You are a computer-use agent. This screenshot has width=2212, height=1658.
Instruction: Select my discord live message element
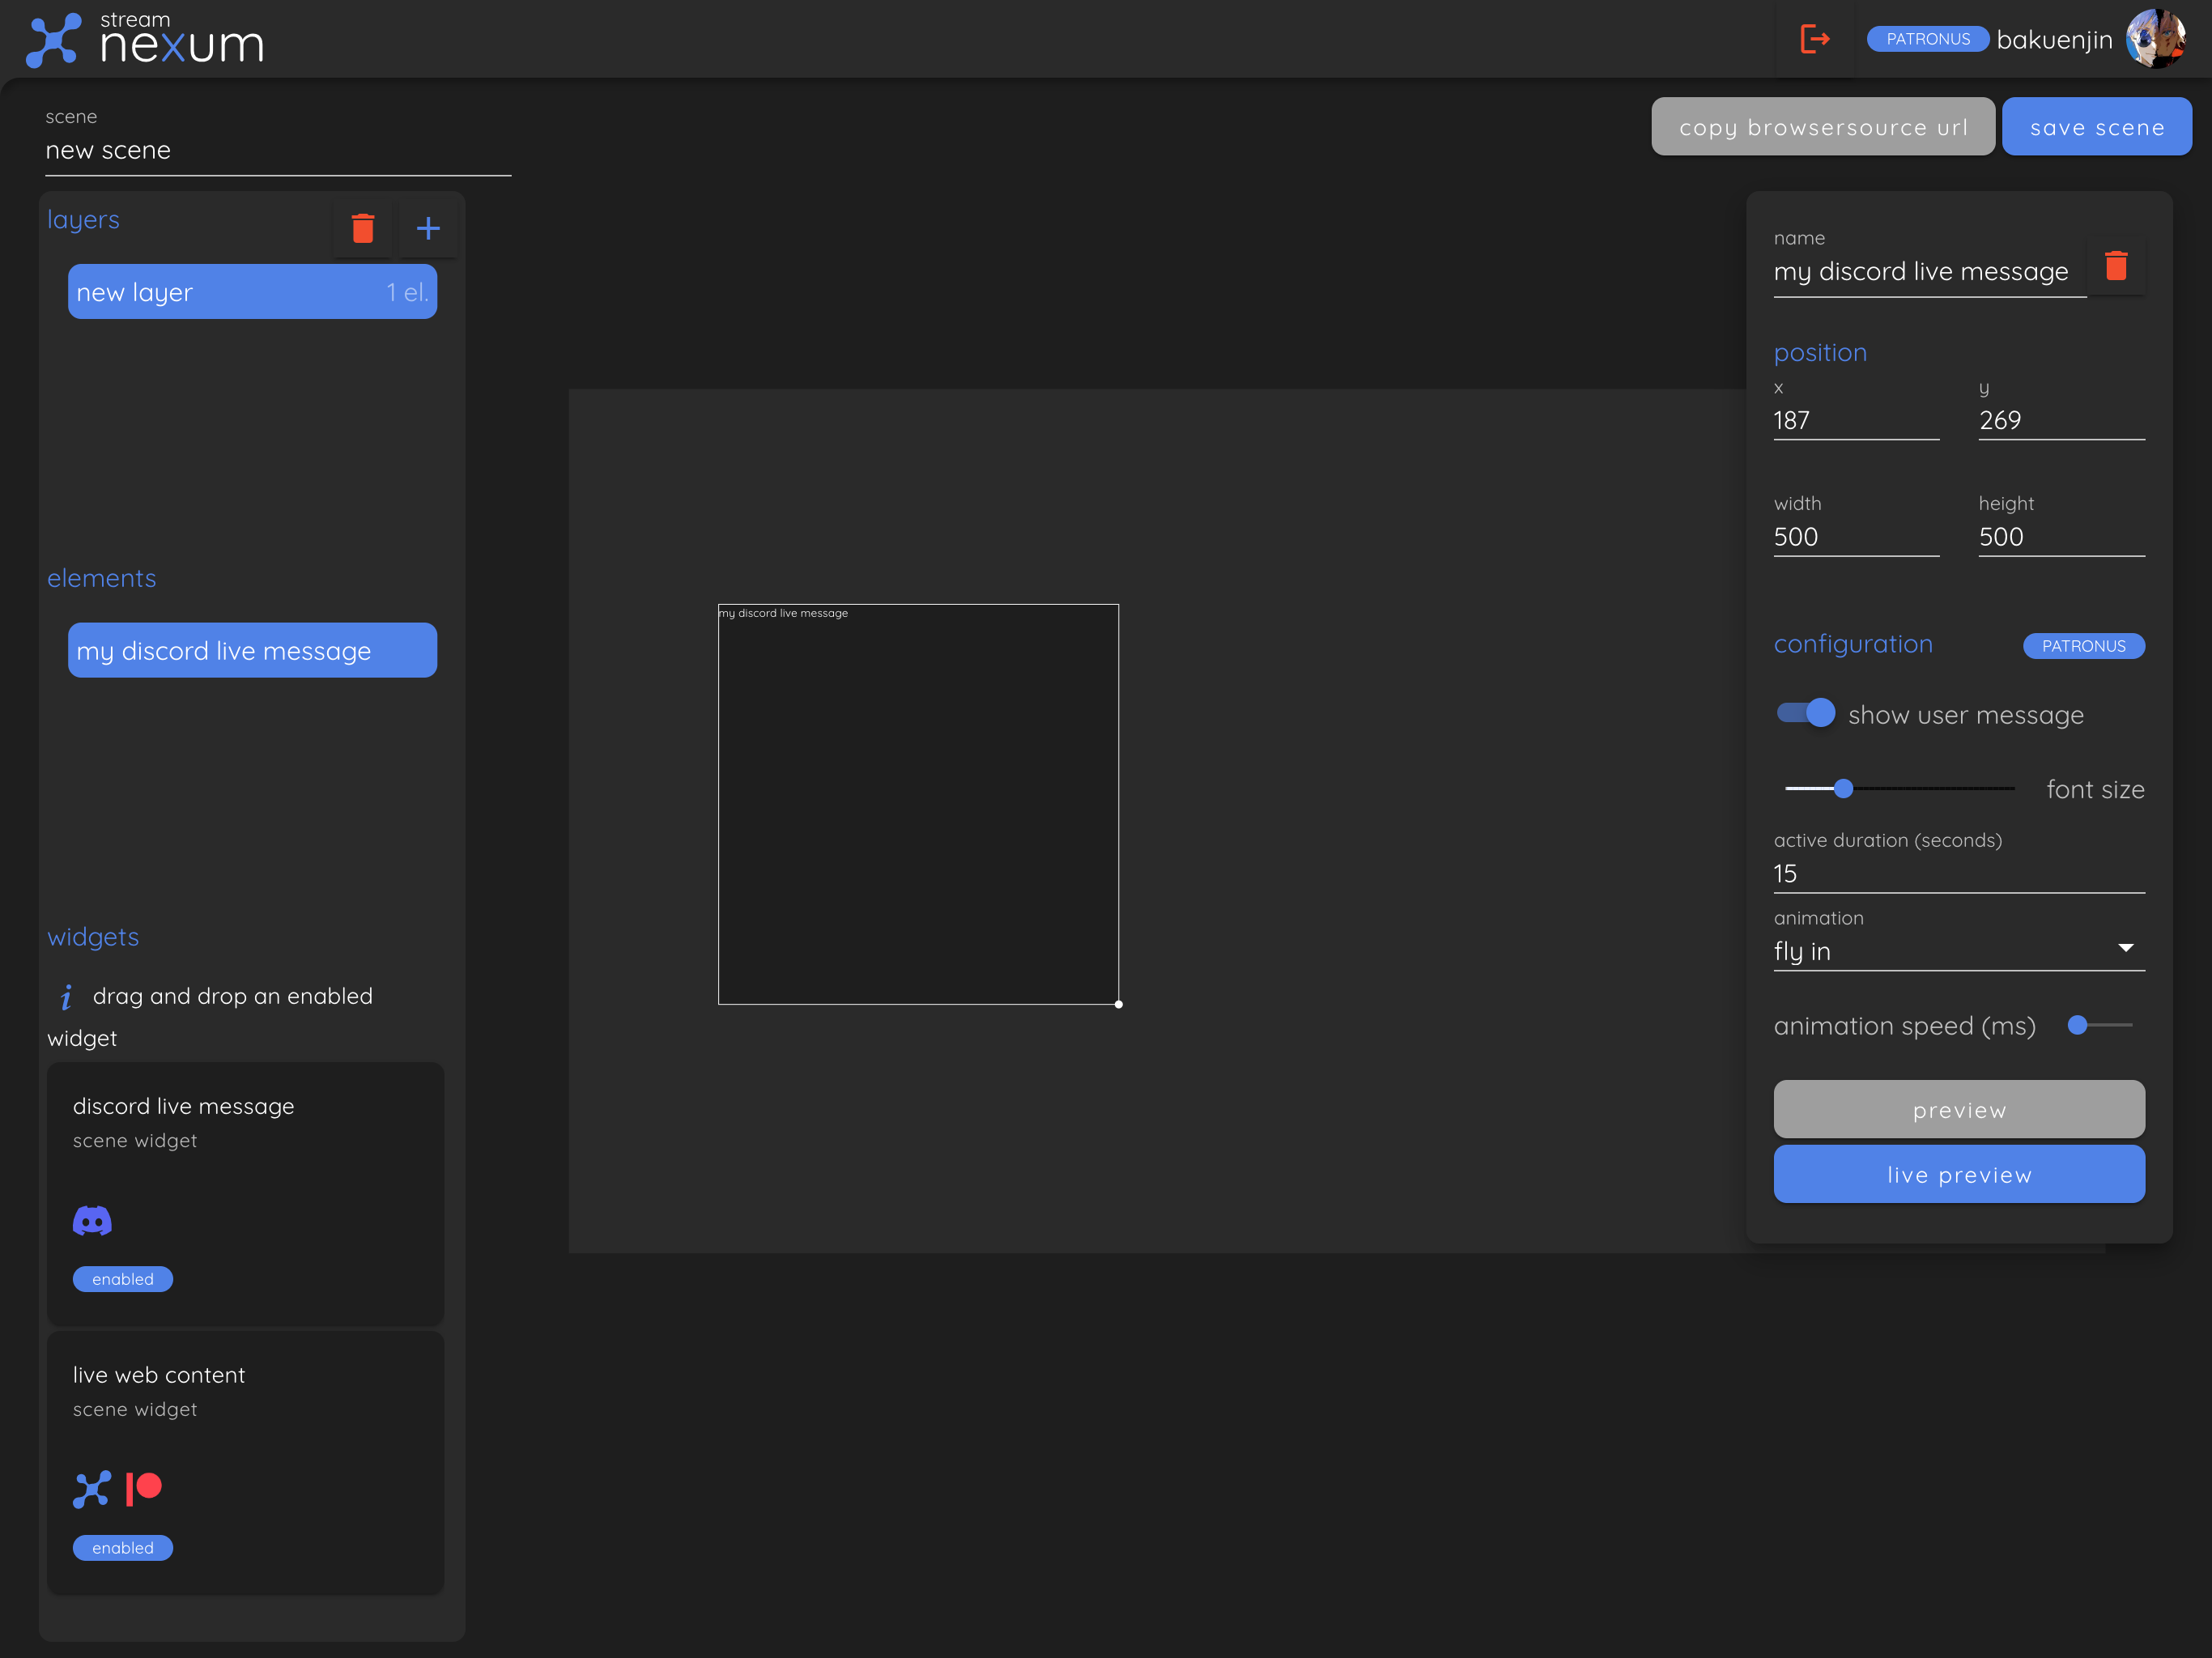(x=252, y=651)
